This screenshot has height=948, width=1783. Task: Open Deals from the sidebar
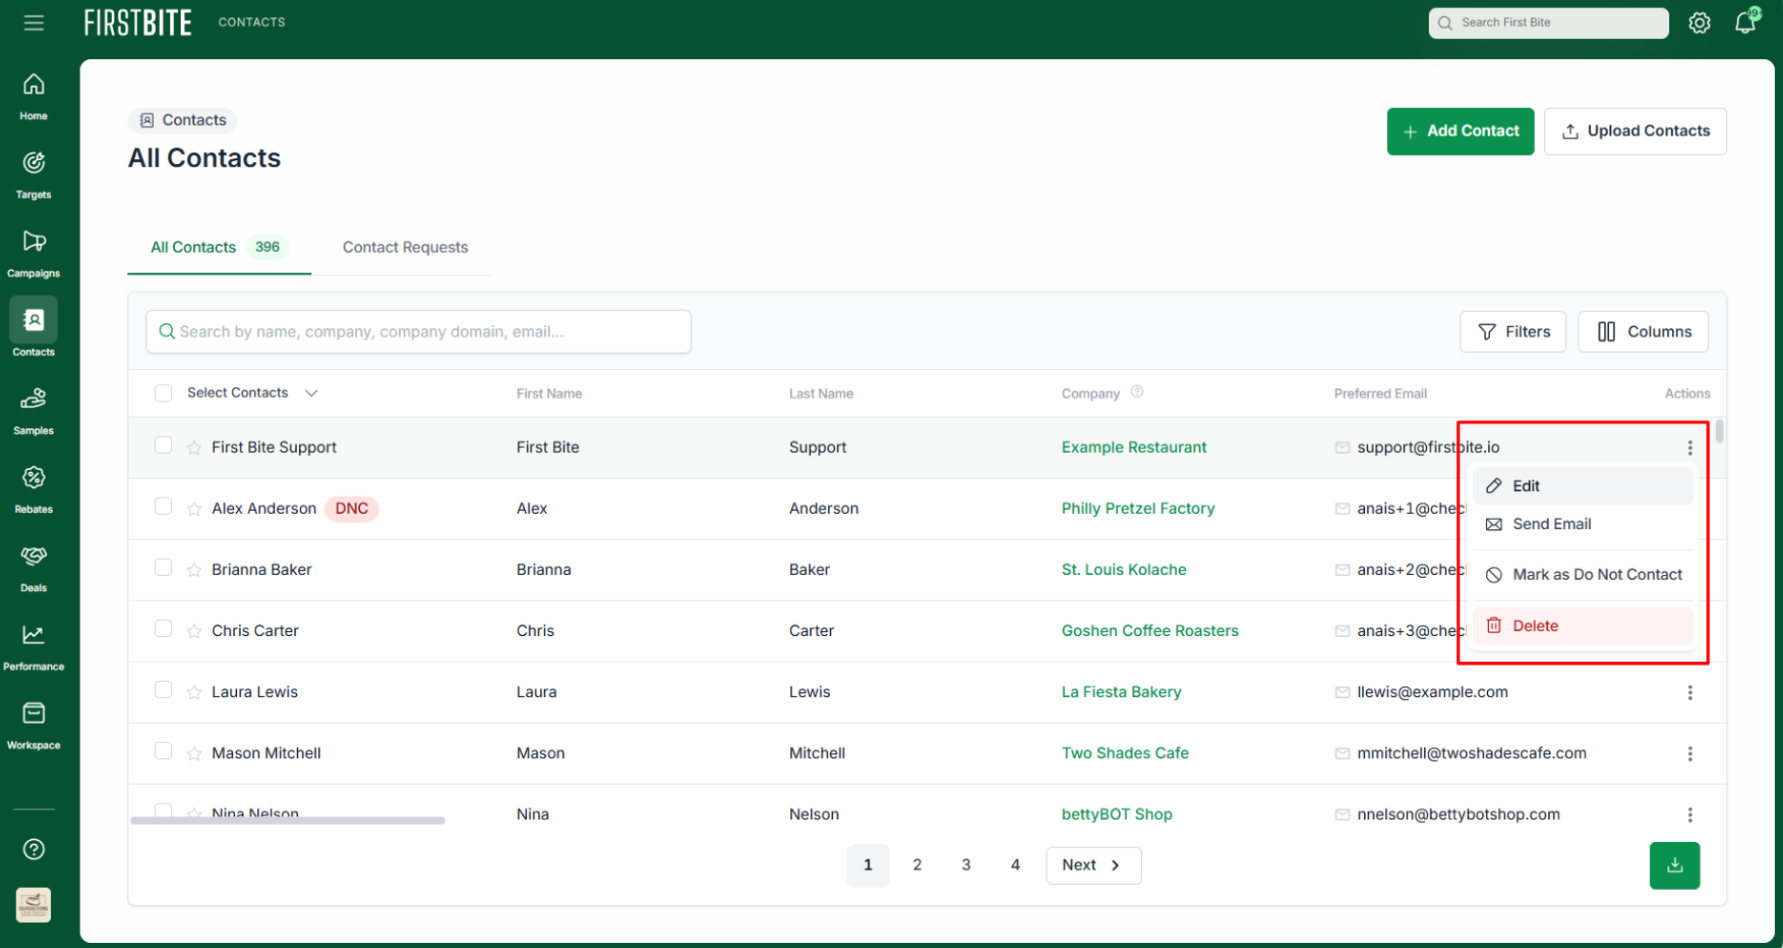pyautogui.click(x=33, y=568)
